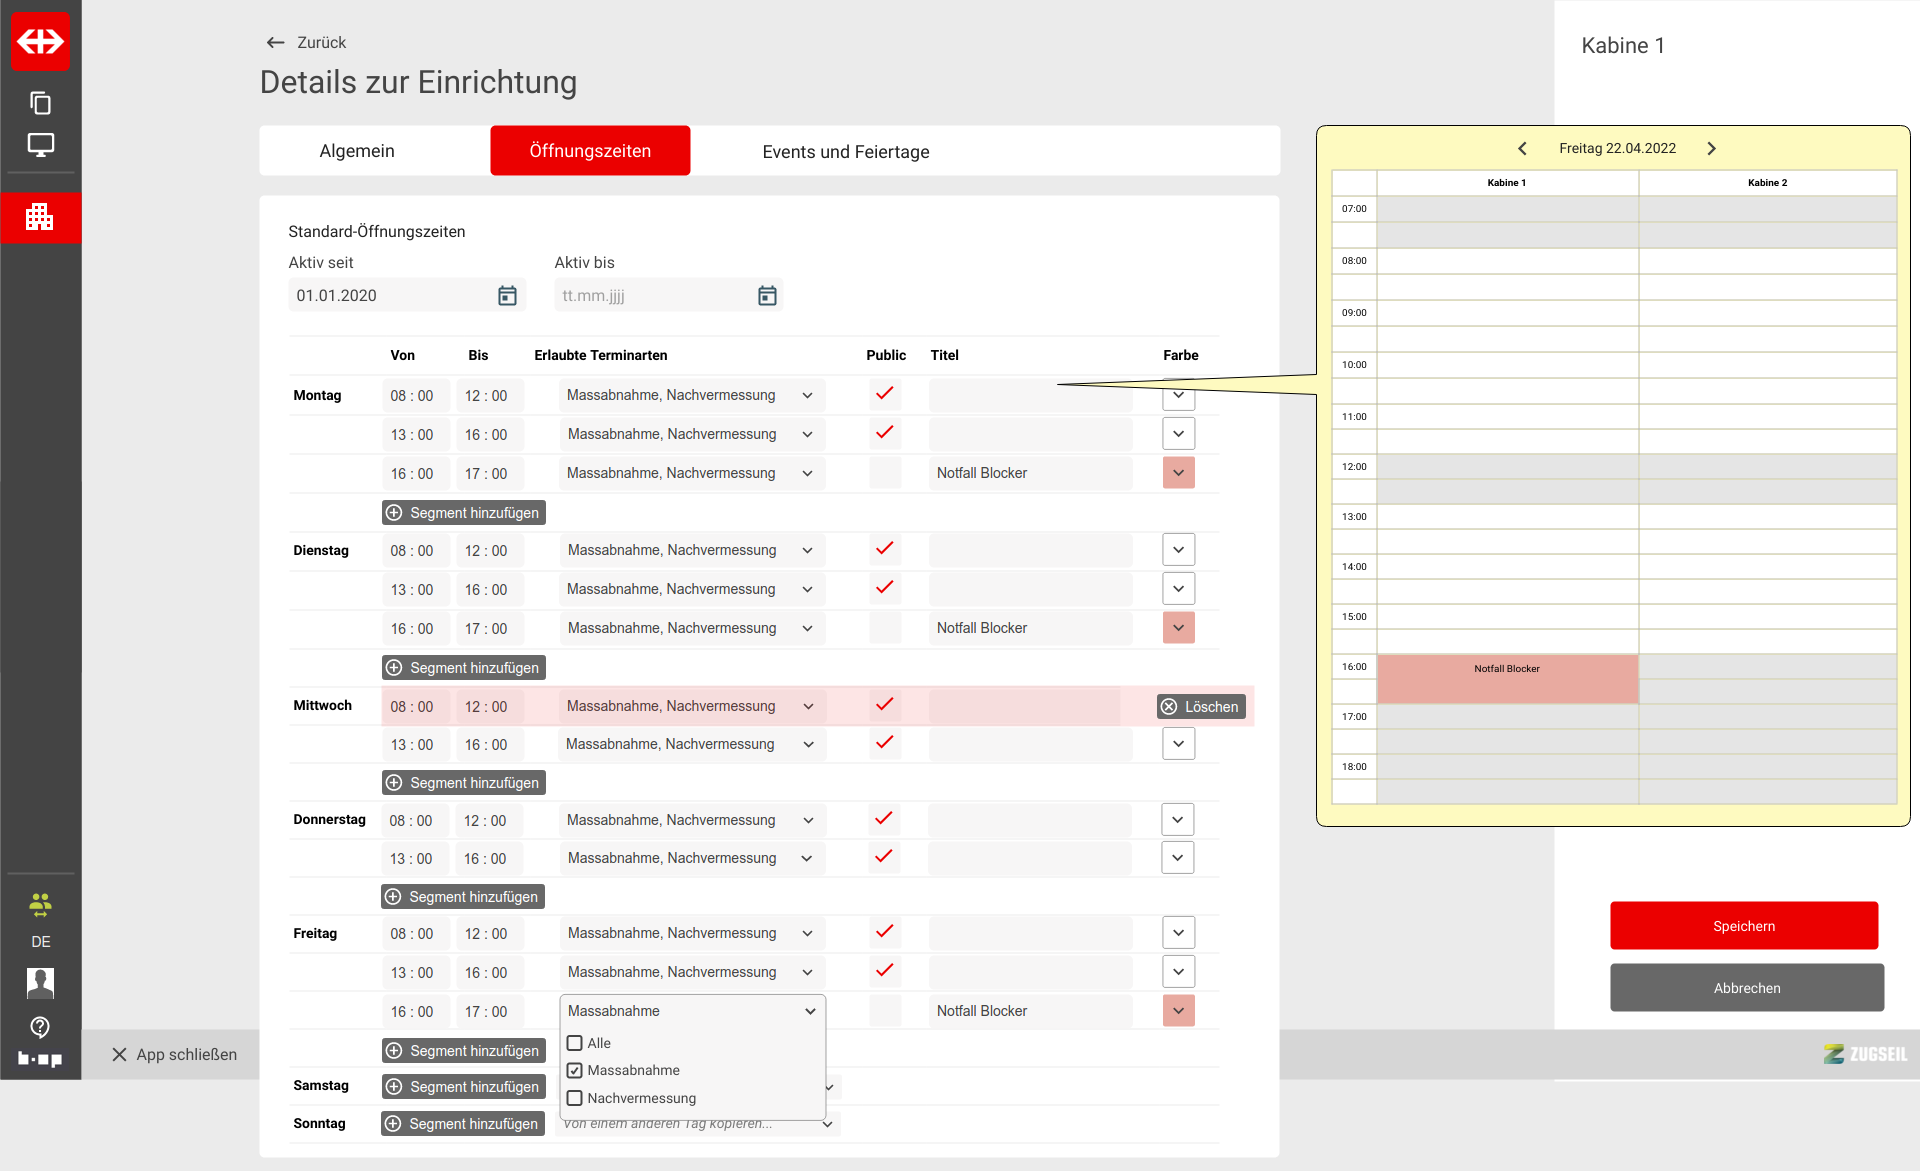Click the user profile avatar icon
1920x1171 pixels.
(40, 983)
